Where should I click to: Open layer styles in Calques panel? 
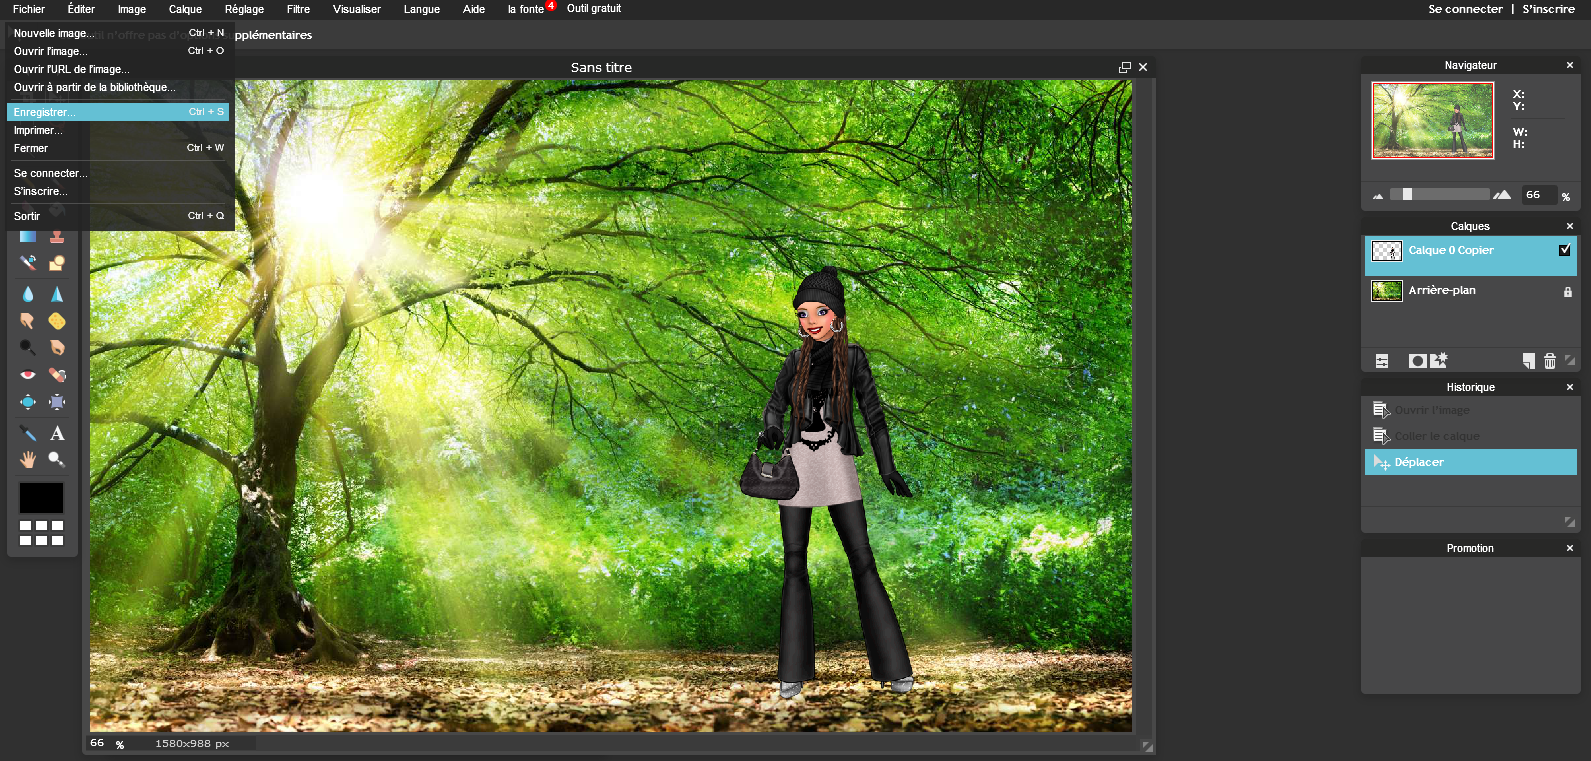point(1439,361)
